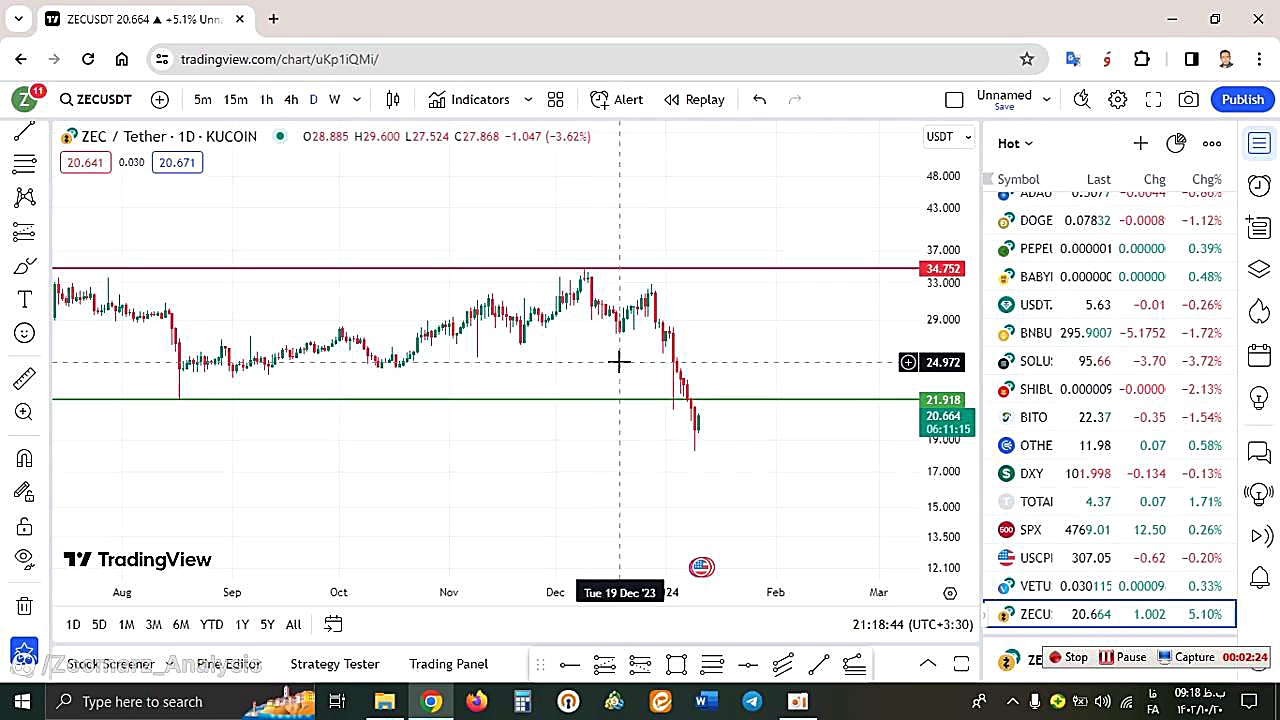Open the ZECUSDT symbol search
Screen dimensions: 1280x720
tap(96, 99)
